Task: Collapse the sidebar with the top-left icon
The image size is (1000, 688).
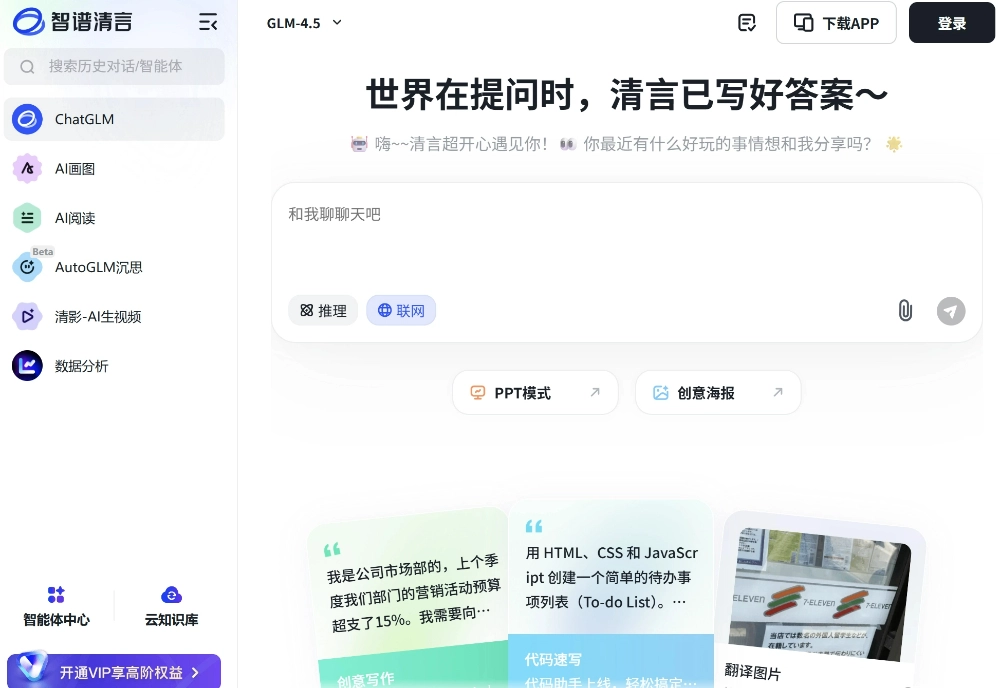Action: 207,22
